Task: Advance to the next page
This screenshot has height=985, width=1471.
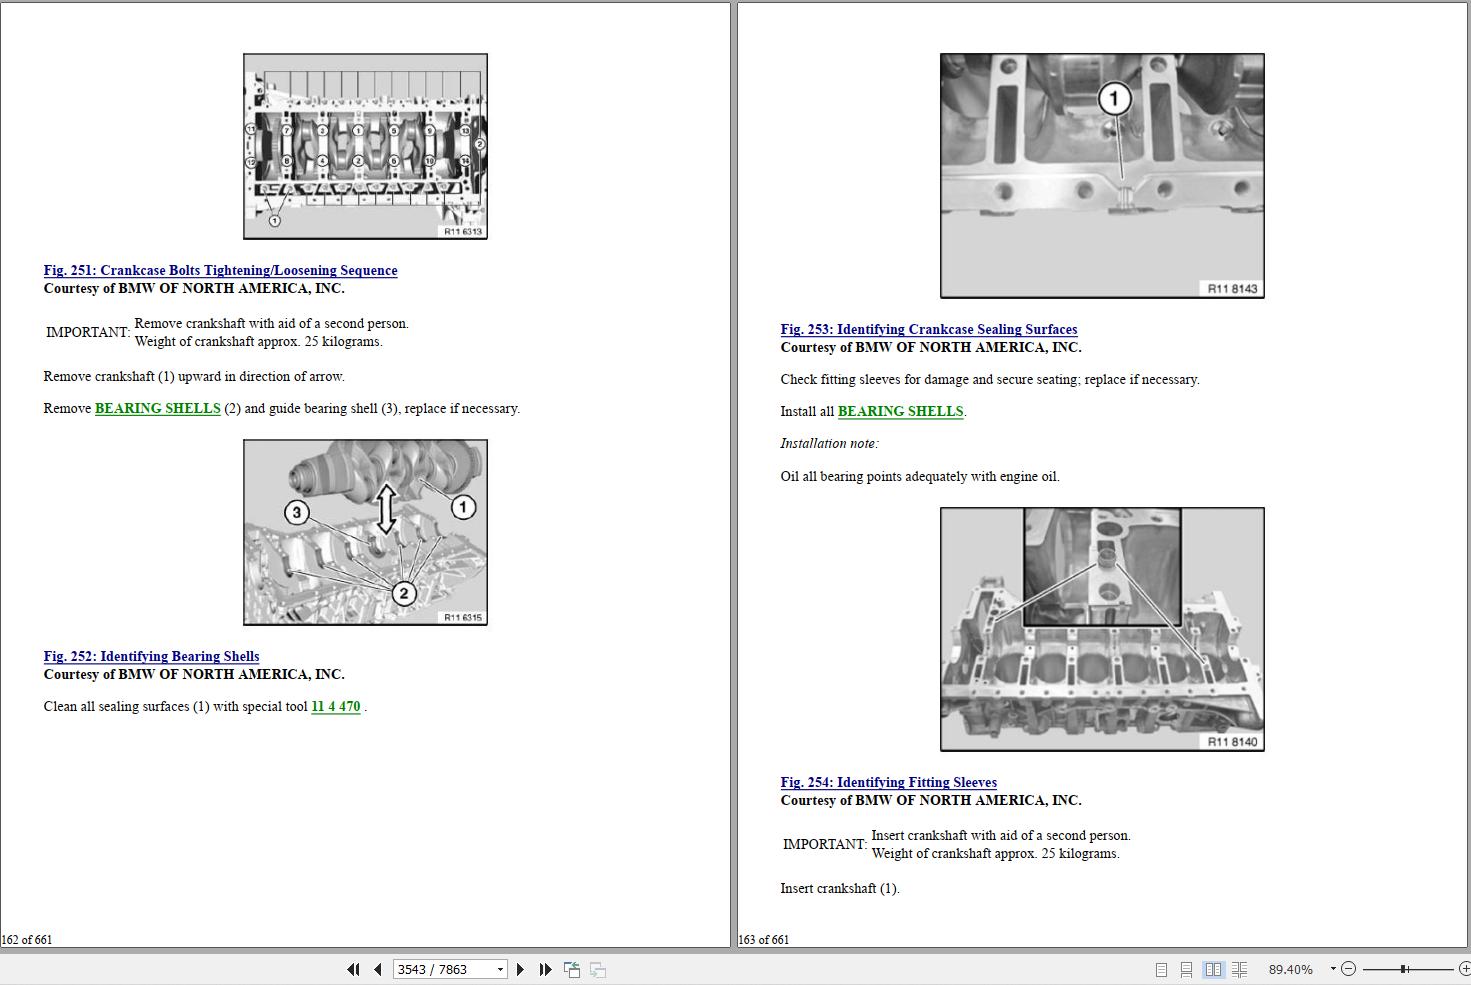Action: [x=520, y=969]
